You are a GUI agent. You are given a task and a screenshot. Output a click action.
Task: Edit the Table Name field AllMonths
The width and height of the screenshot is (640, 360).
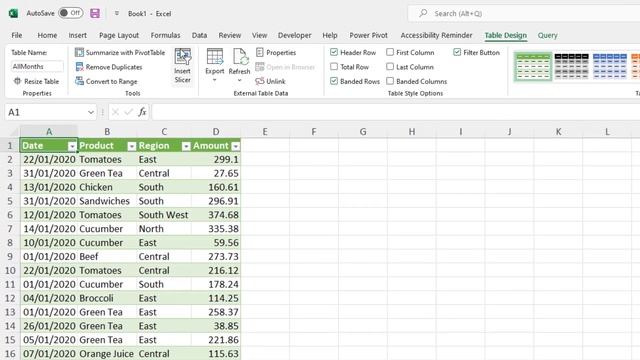pyautogui.click(x=37, y=66)
